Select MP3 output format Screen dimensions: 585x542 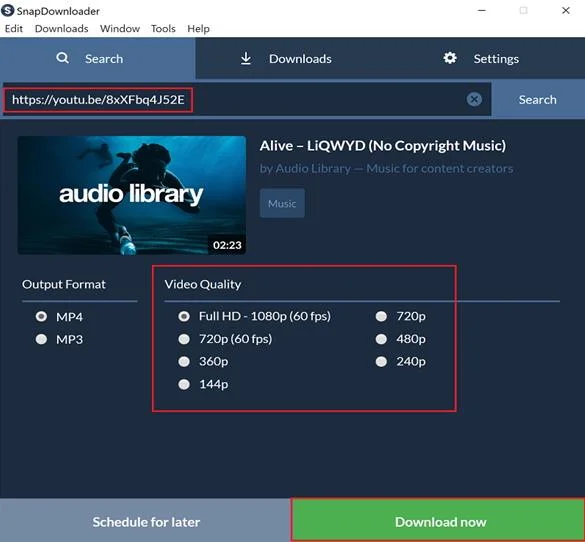41,339
